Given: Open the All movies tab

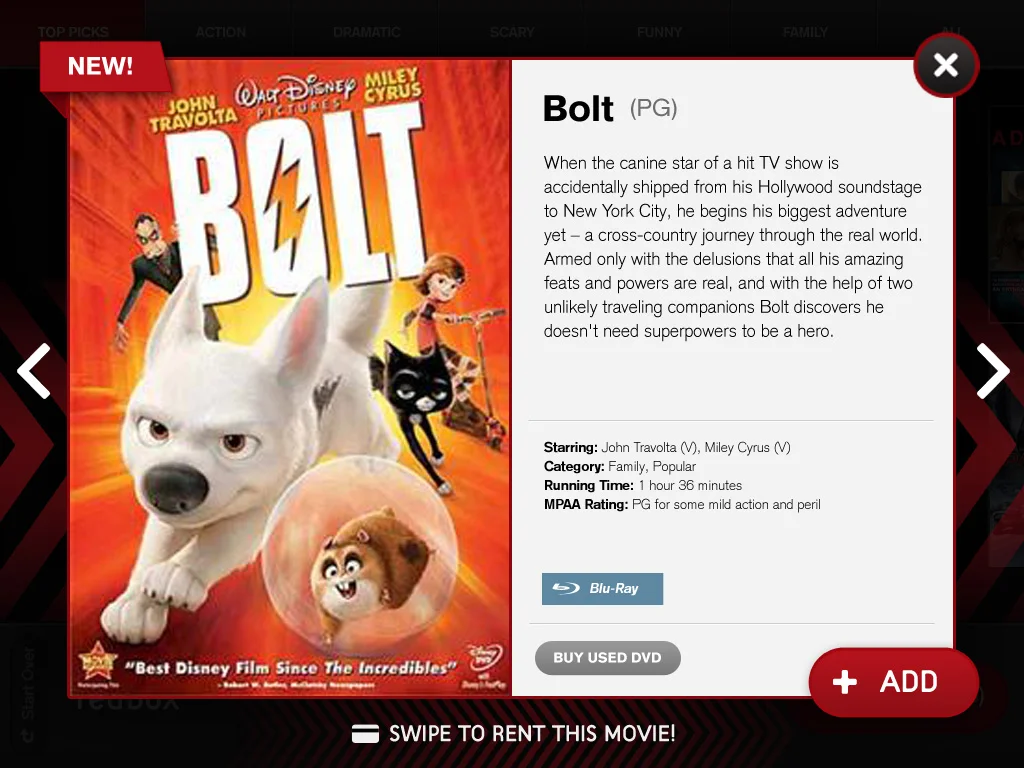Looking at the screenshot, I should pos(950,32).
